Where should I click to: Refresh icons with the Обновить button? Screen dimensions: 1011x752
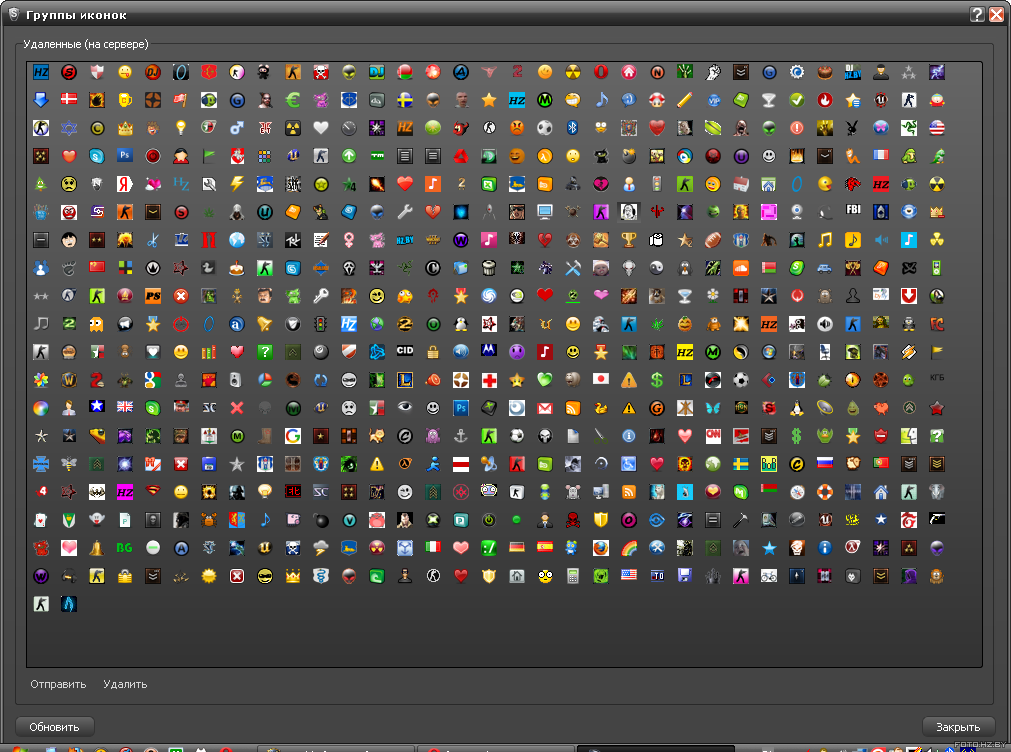pyautogui.click(x=55, y=727)
